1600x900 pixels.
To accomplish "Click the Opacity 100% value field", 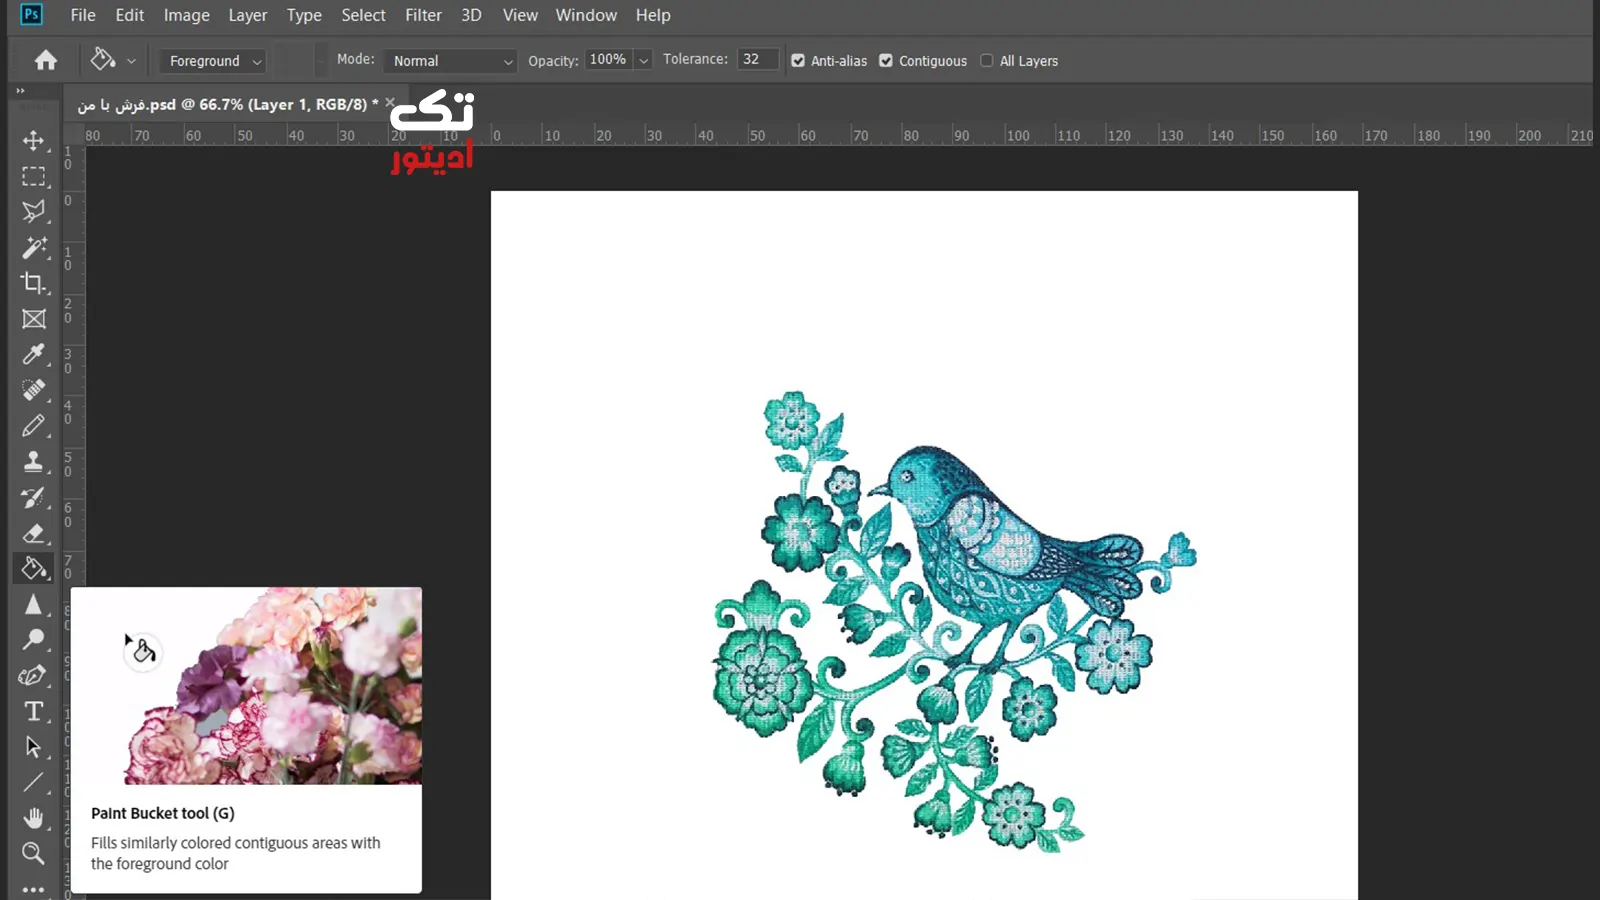I will coord(609,60).
